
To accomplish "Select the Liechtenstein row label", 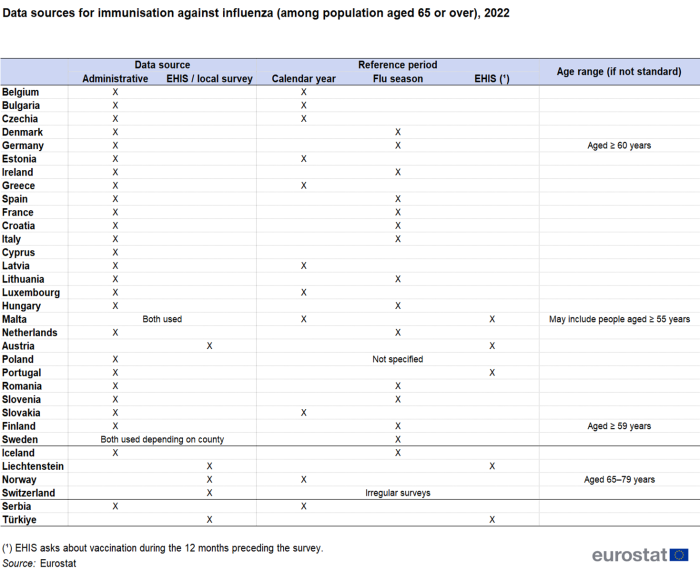I will pos(33,466).
